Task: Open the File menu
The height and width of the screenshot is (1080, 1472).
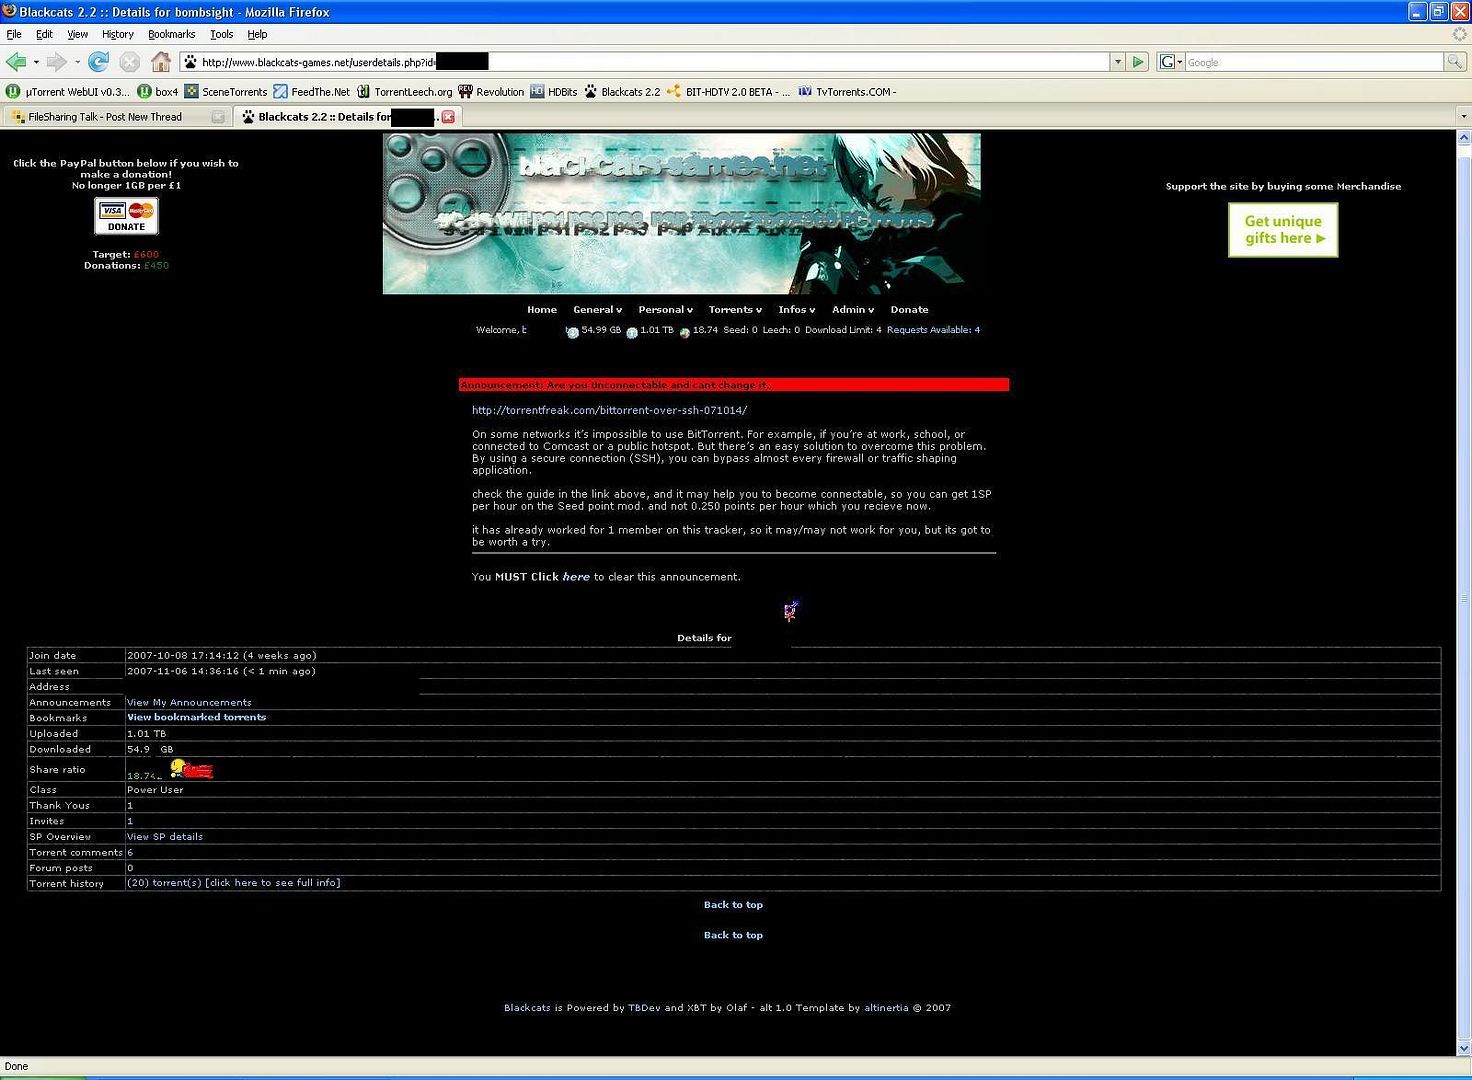Action: [14, 34]
